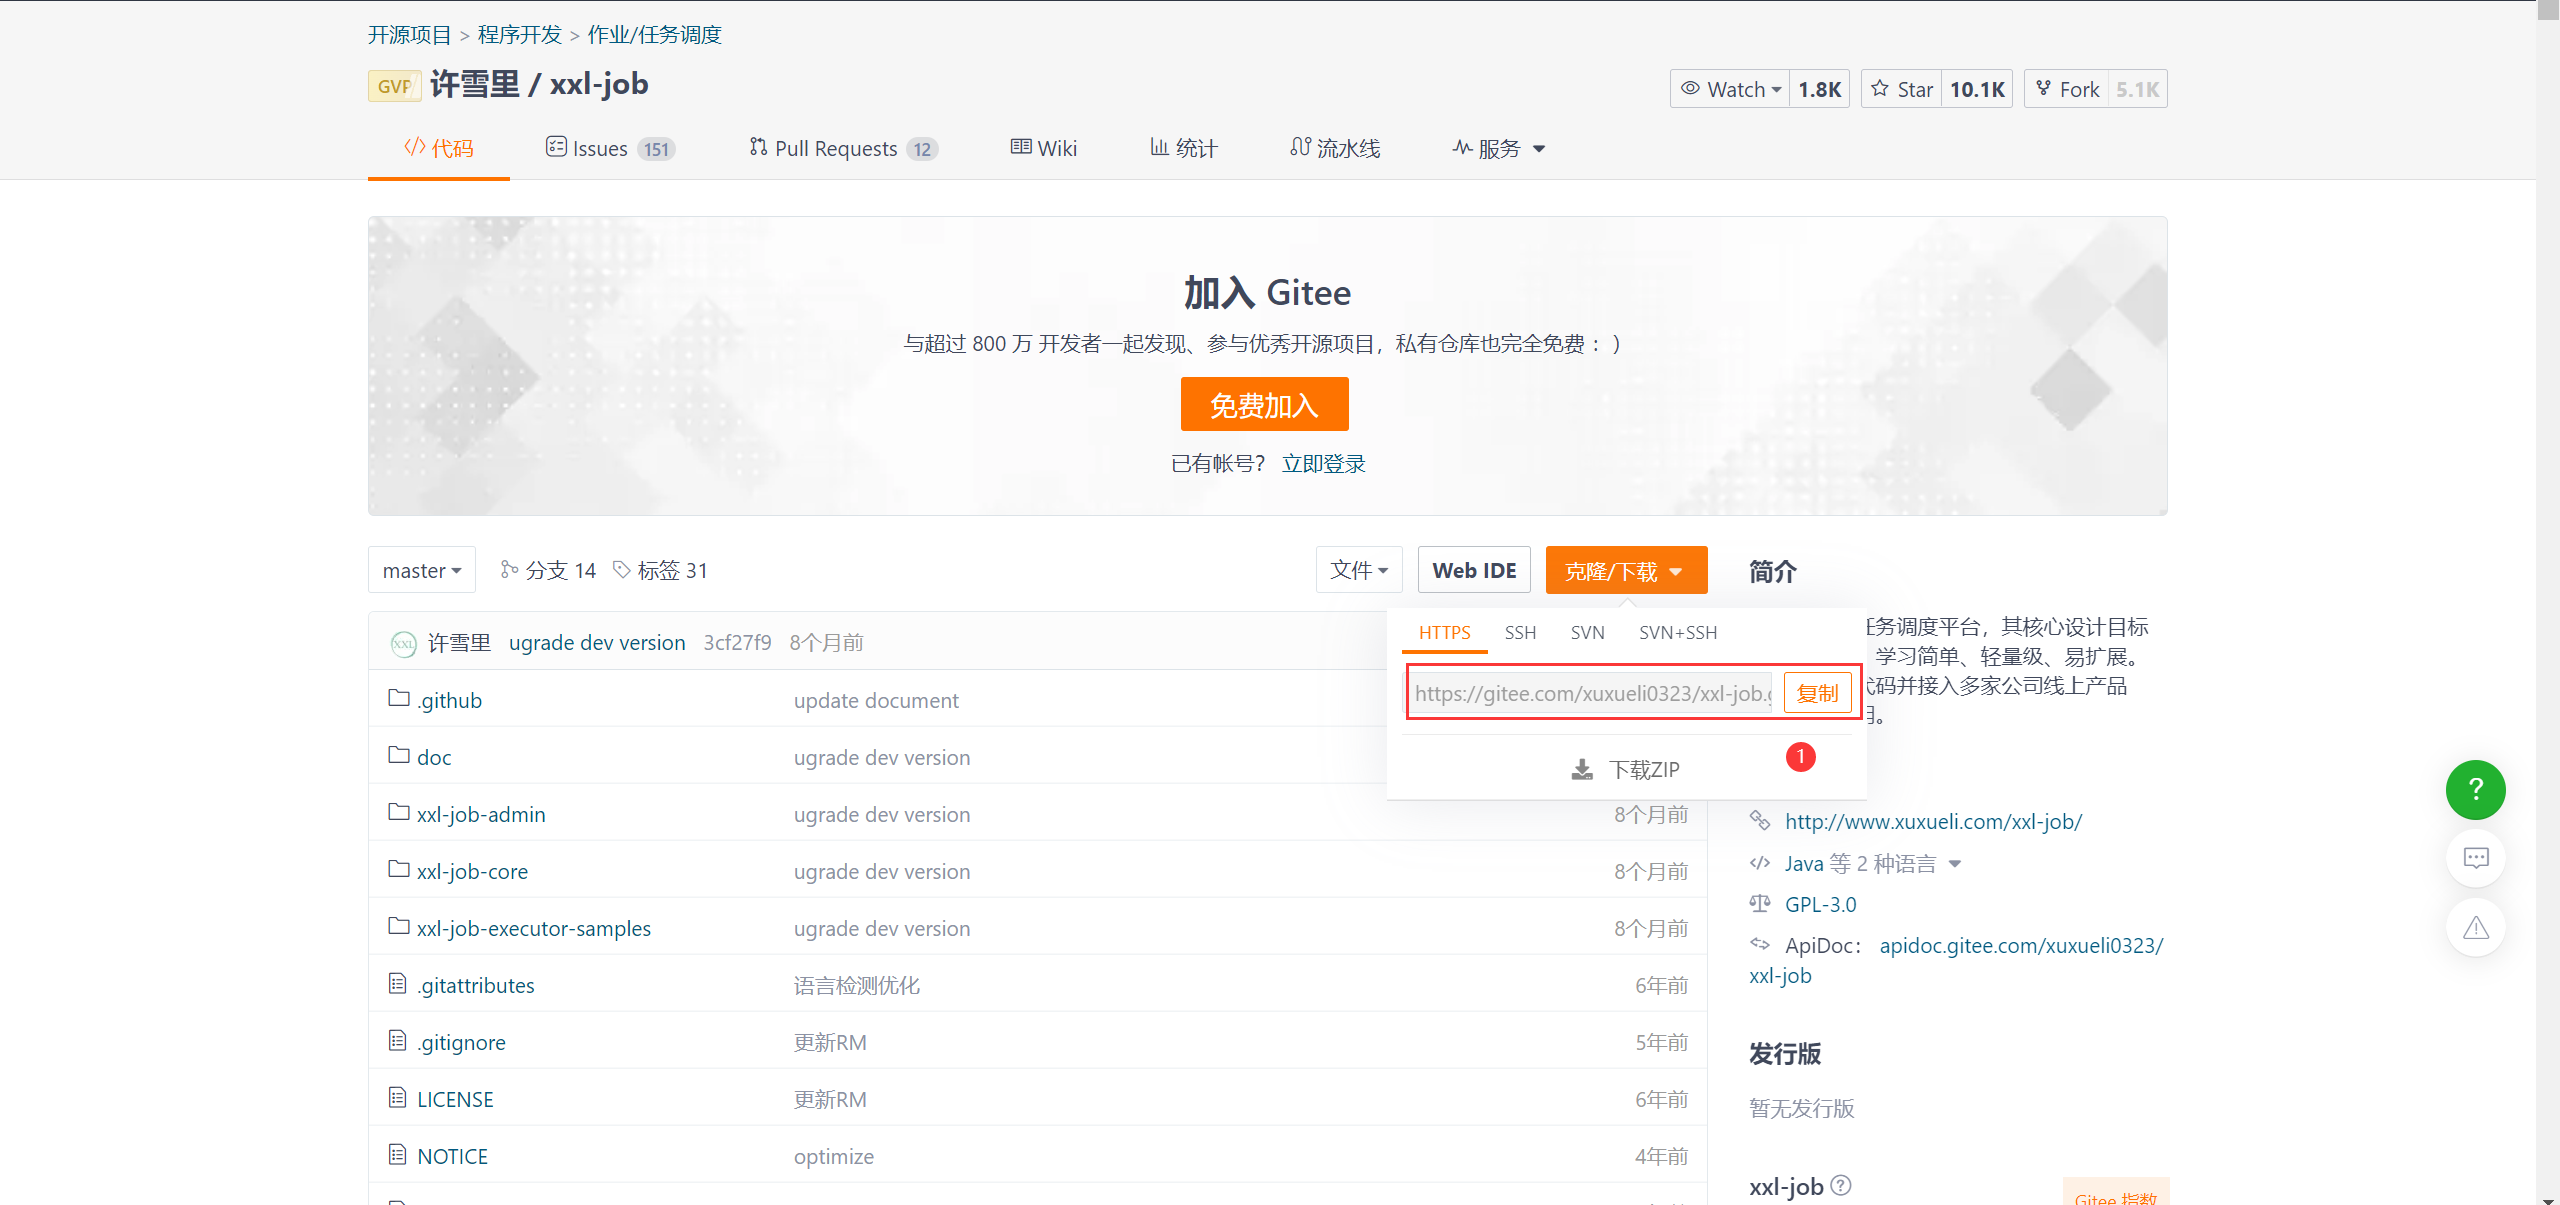Click the 立即登录 login link
The width and height of the screenshot is (2560, 1205).
(x=1324, y=463)
